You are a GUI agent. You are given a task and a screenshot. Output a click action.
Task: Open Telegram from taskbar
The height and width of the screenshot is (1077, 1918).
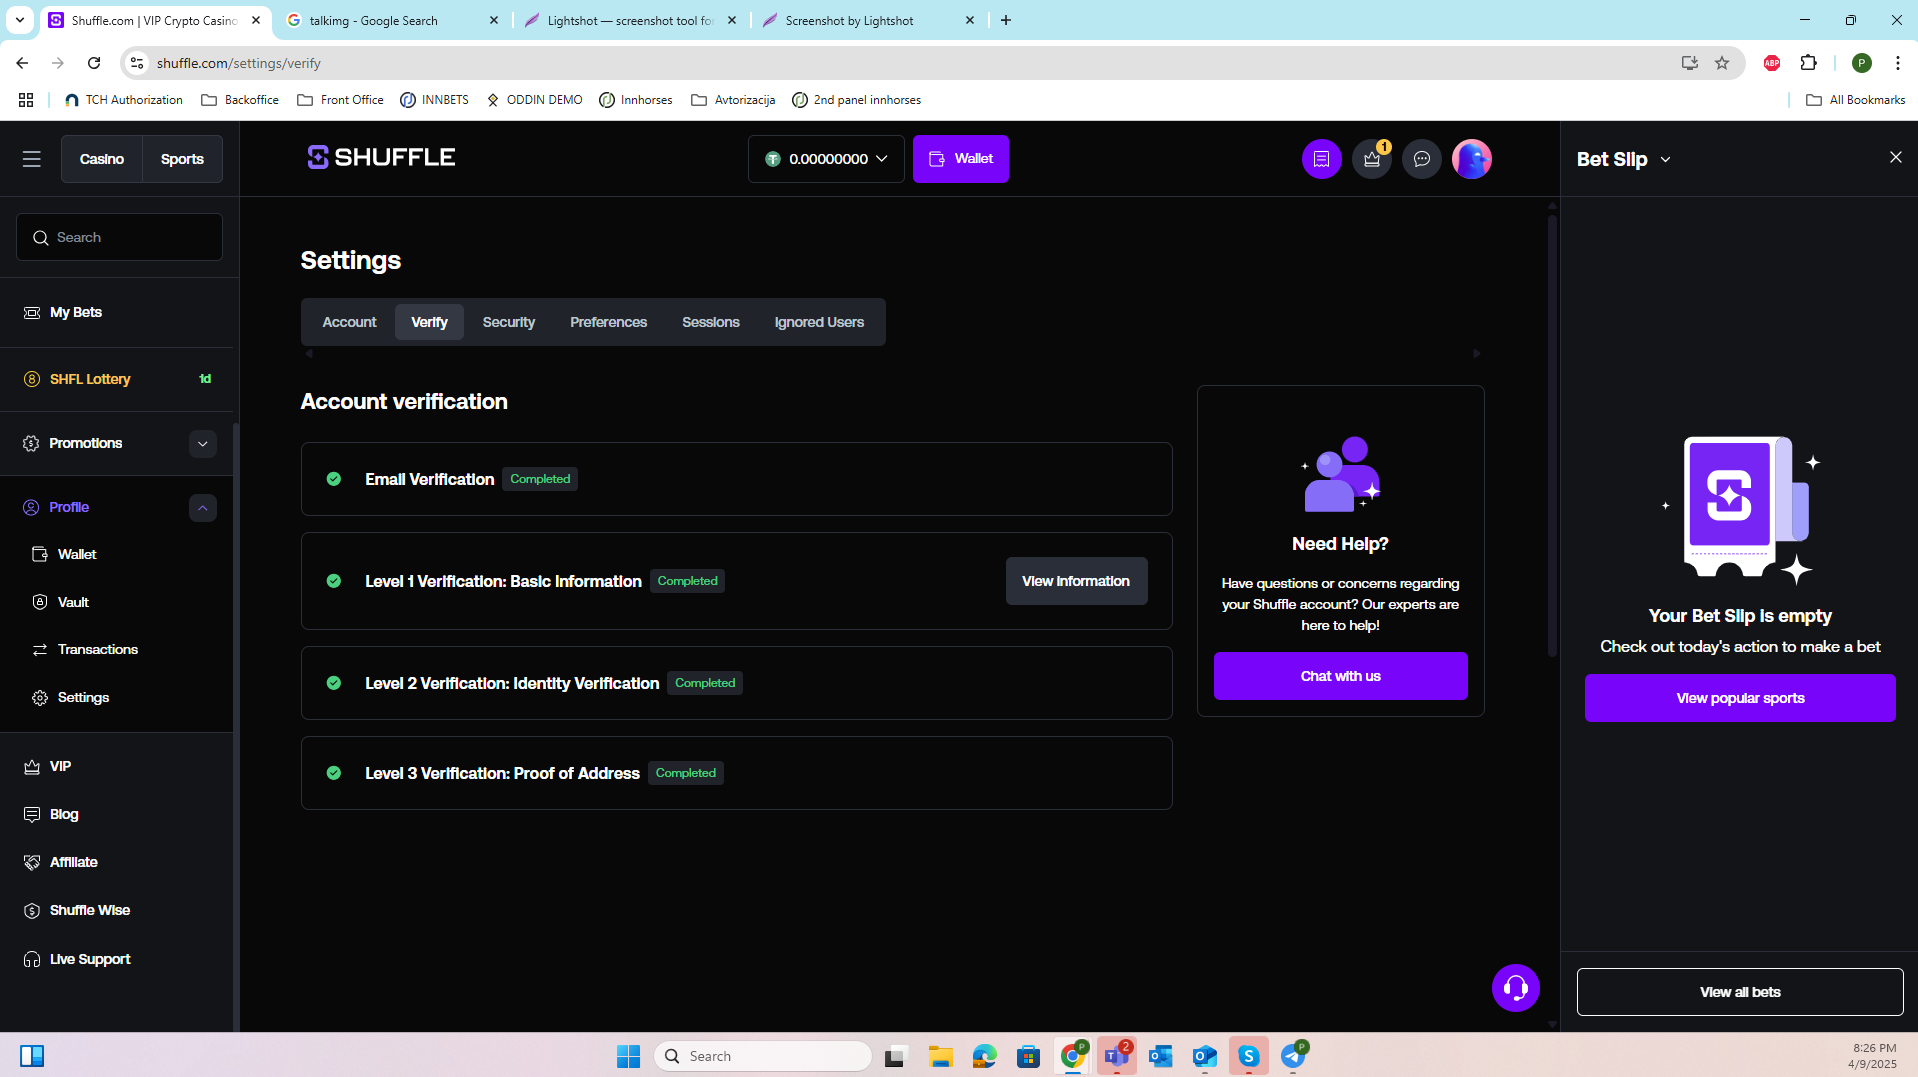[x=1293, y=1056]
